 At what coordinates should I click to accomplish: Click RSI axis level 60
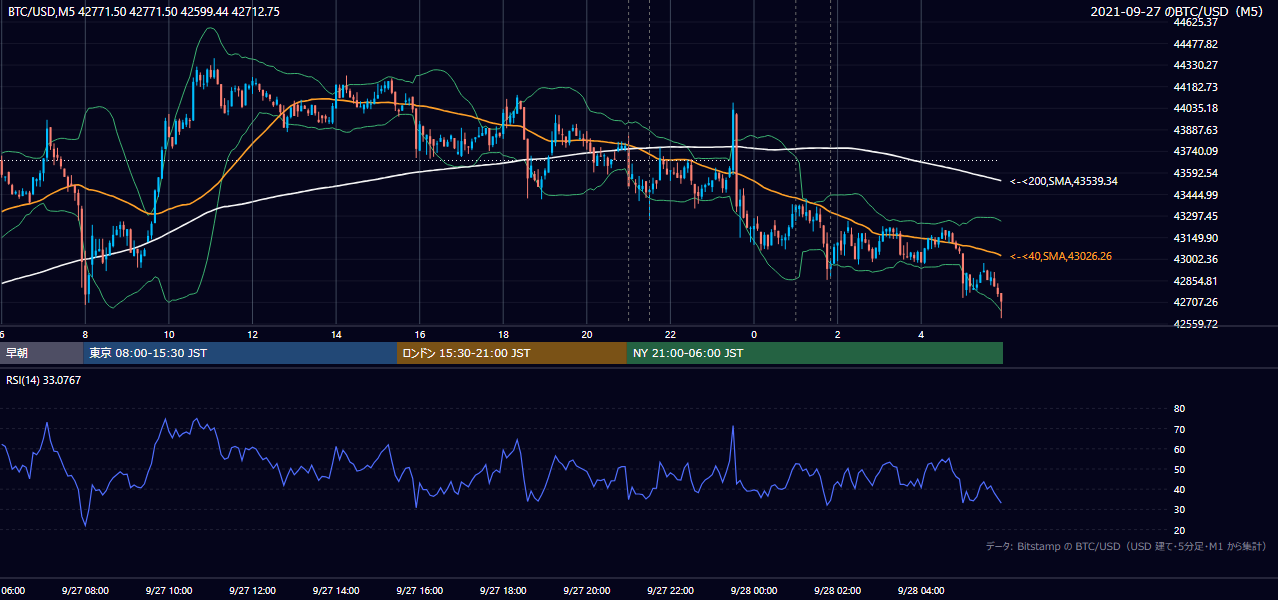click(x=1180, y=449)
